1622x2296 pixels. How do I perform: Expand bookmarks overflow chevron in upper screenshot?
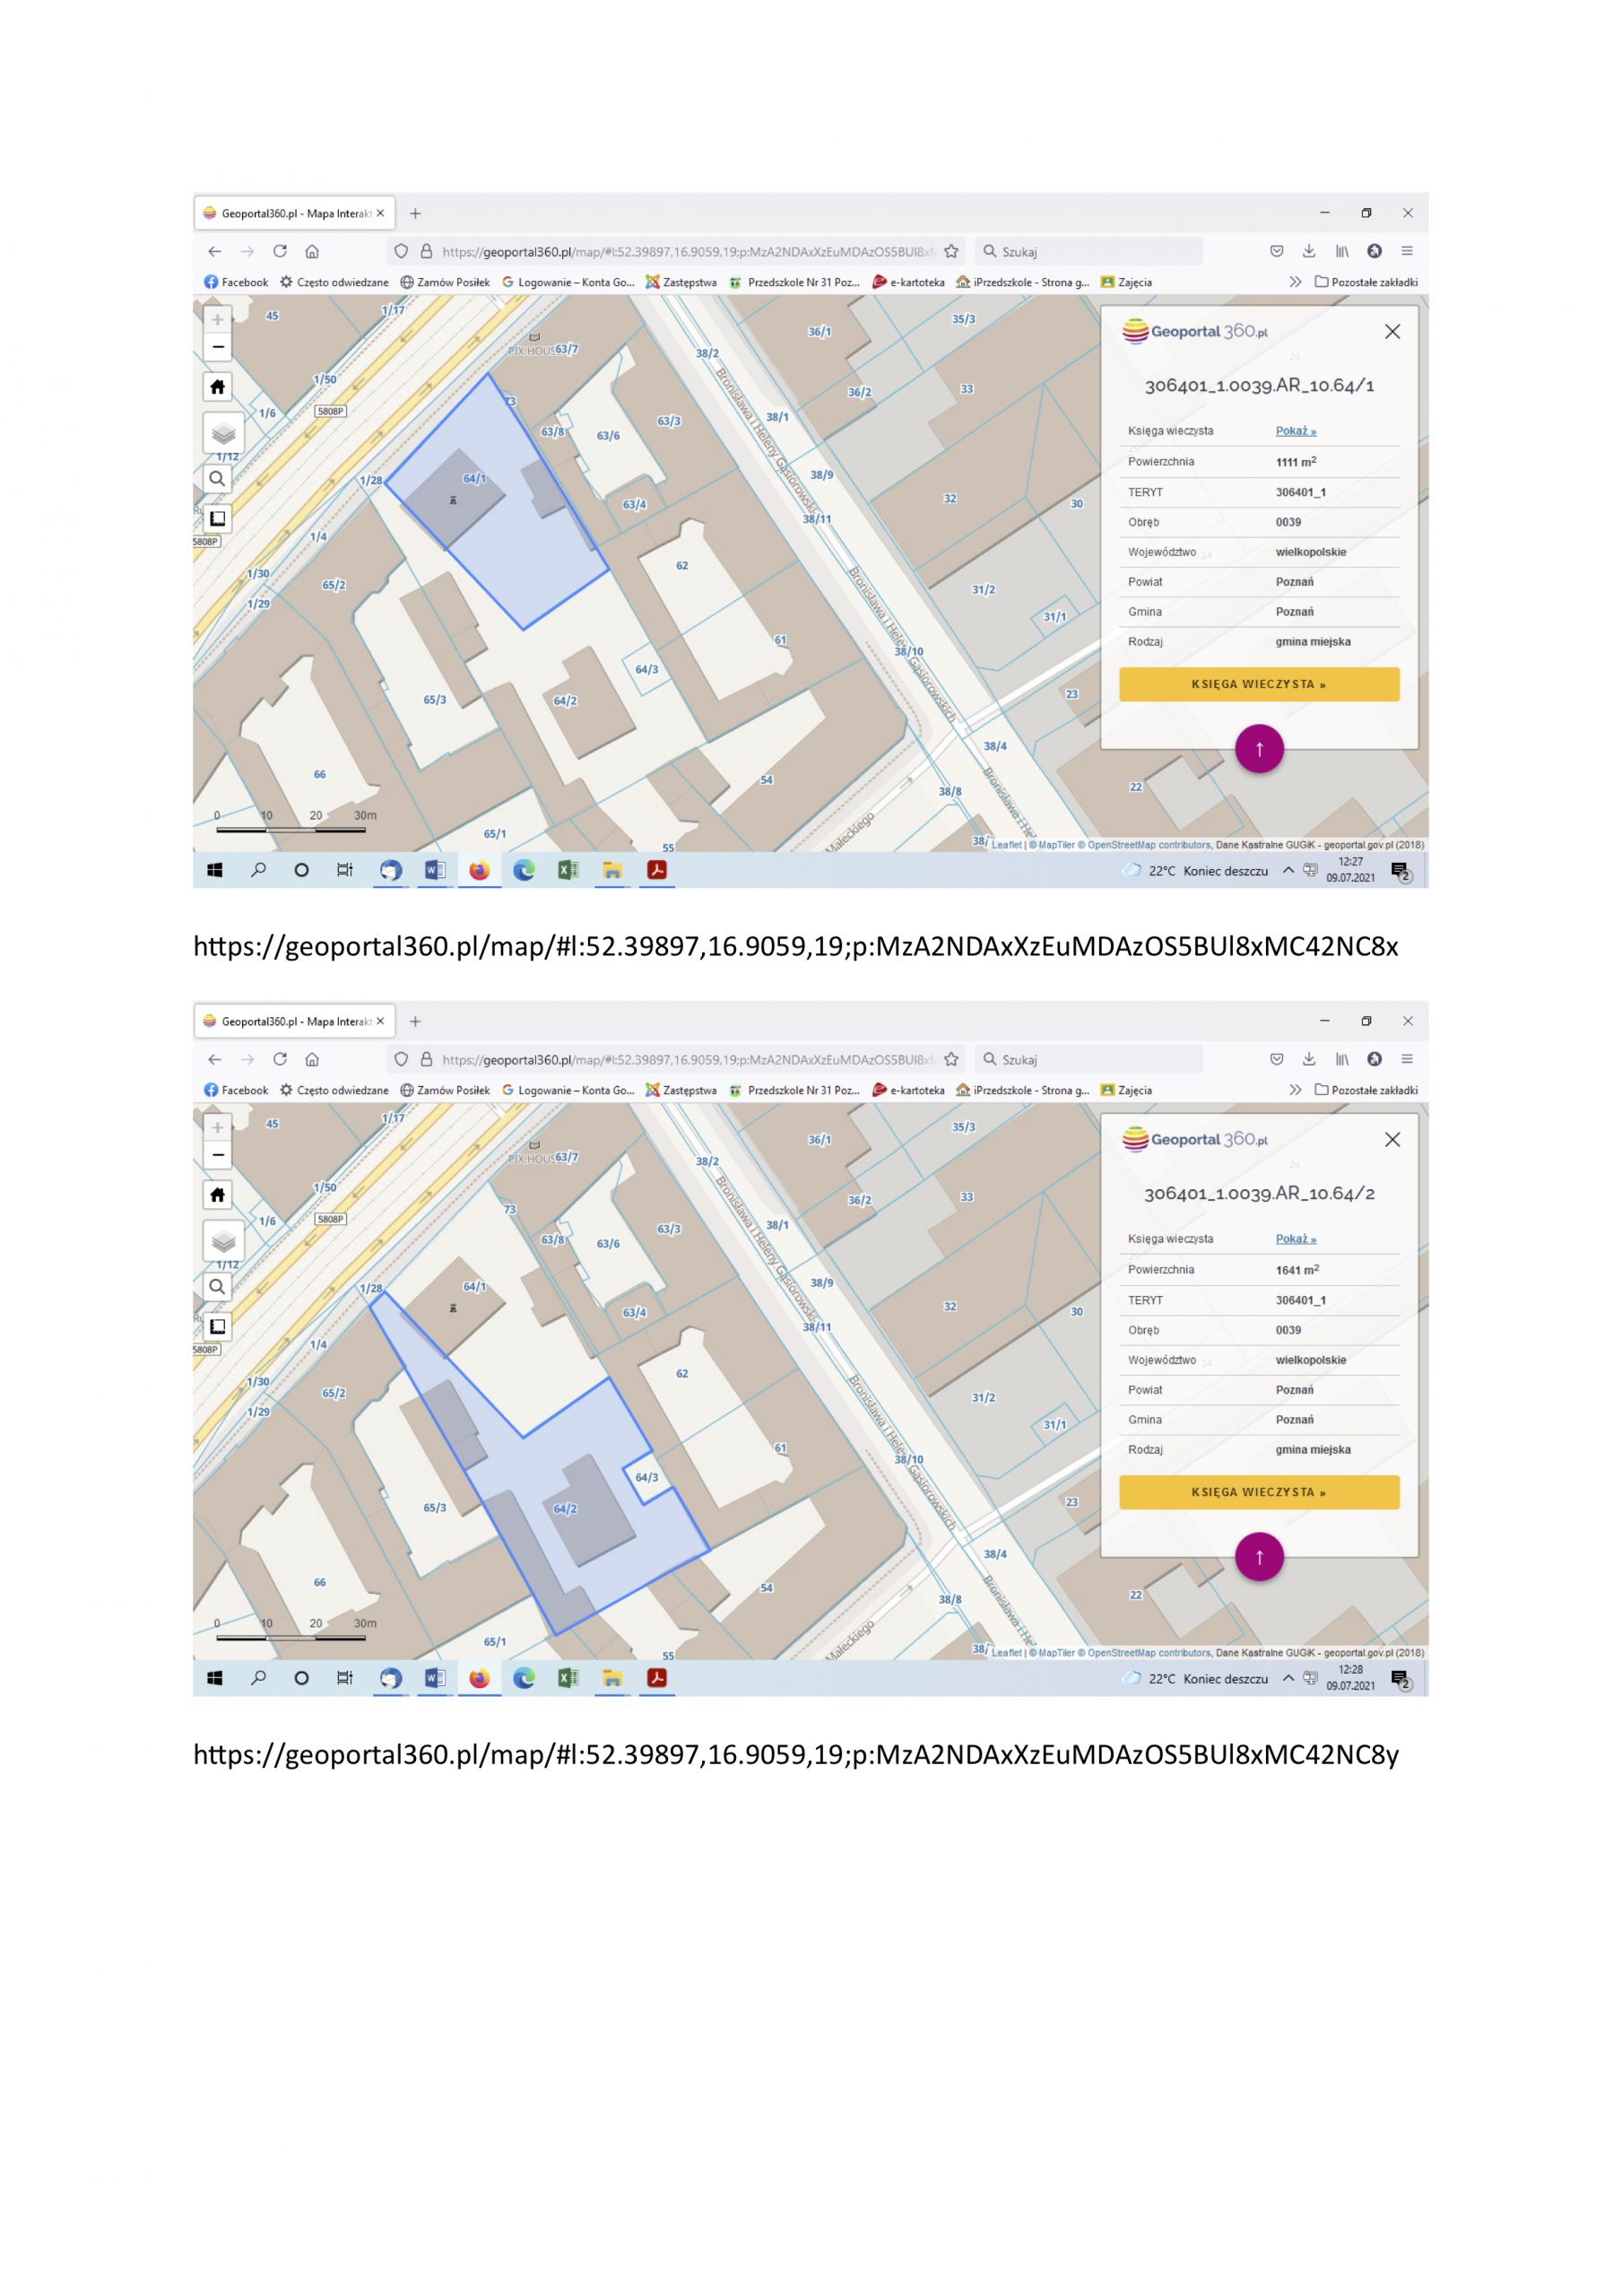click(1295, 282)
